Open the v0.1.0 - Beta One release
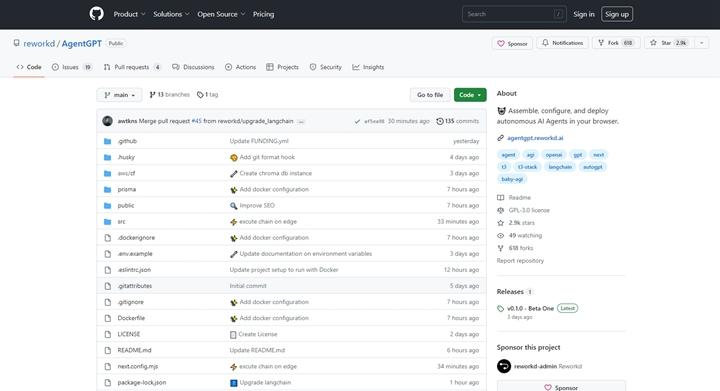This screenshot has width=720, height=391. tap(530, 308)
